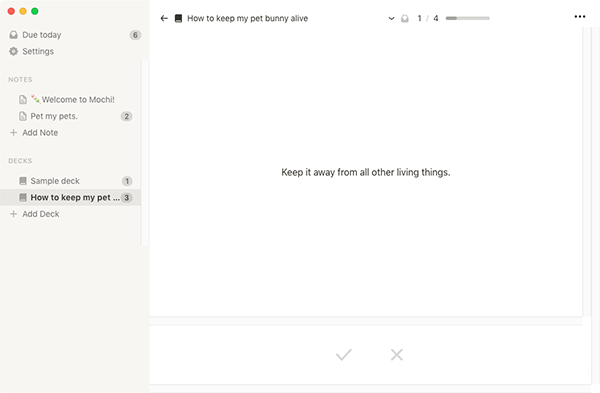
Task: Click the deck title in header
Action: pos(247,18)
